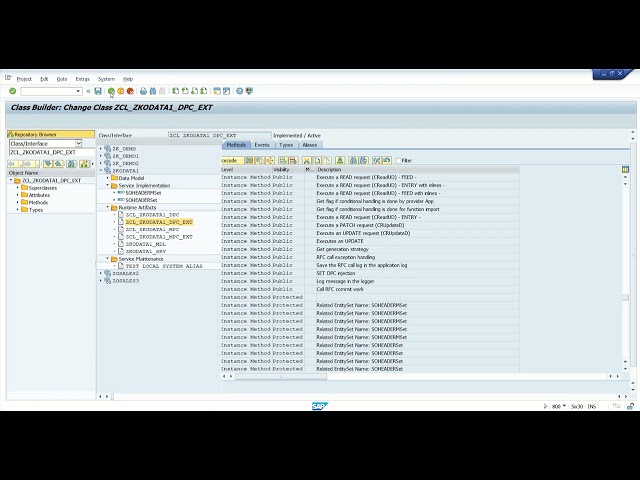Click the Copy icon in methods toolbar
This screenshot has height=480, width=640.
click(x=317, y=160)
